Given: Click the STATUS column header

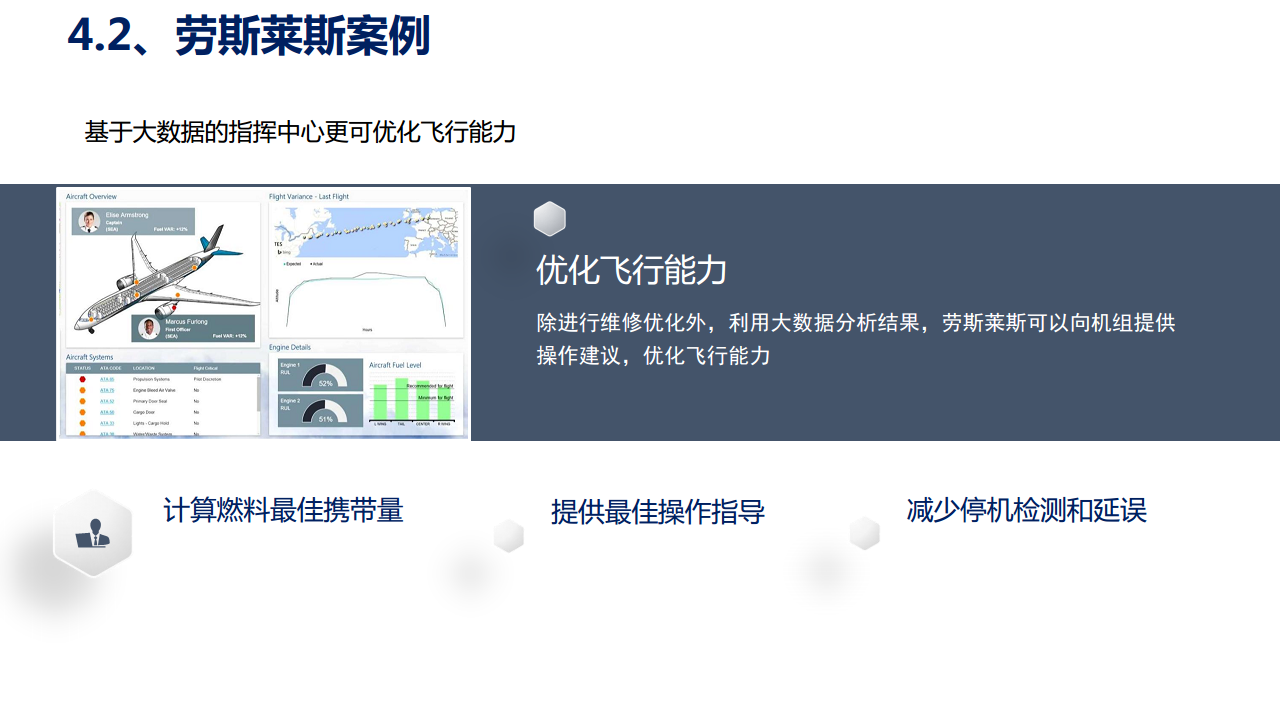Looking at the screenshot, I should point(82,368).
